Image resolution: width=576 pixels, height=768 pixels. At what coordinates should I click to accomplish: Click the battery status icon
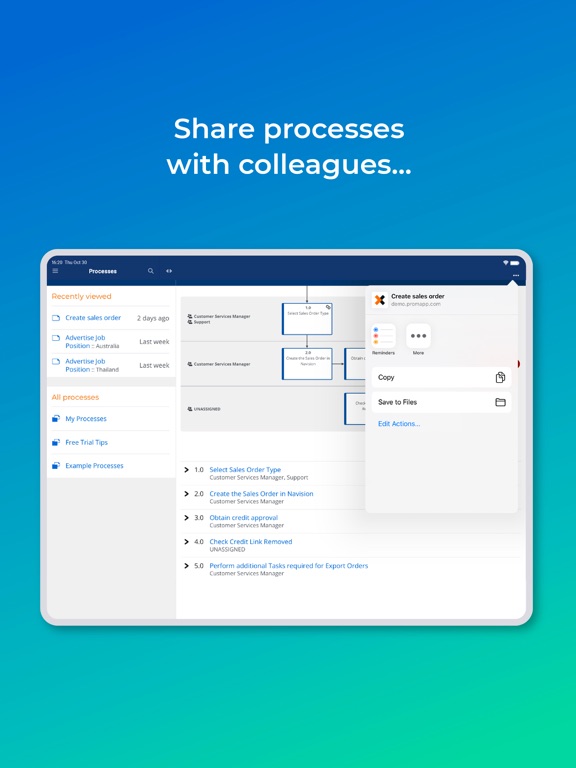point(516,263)
